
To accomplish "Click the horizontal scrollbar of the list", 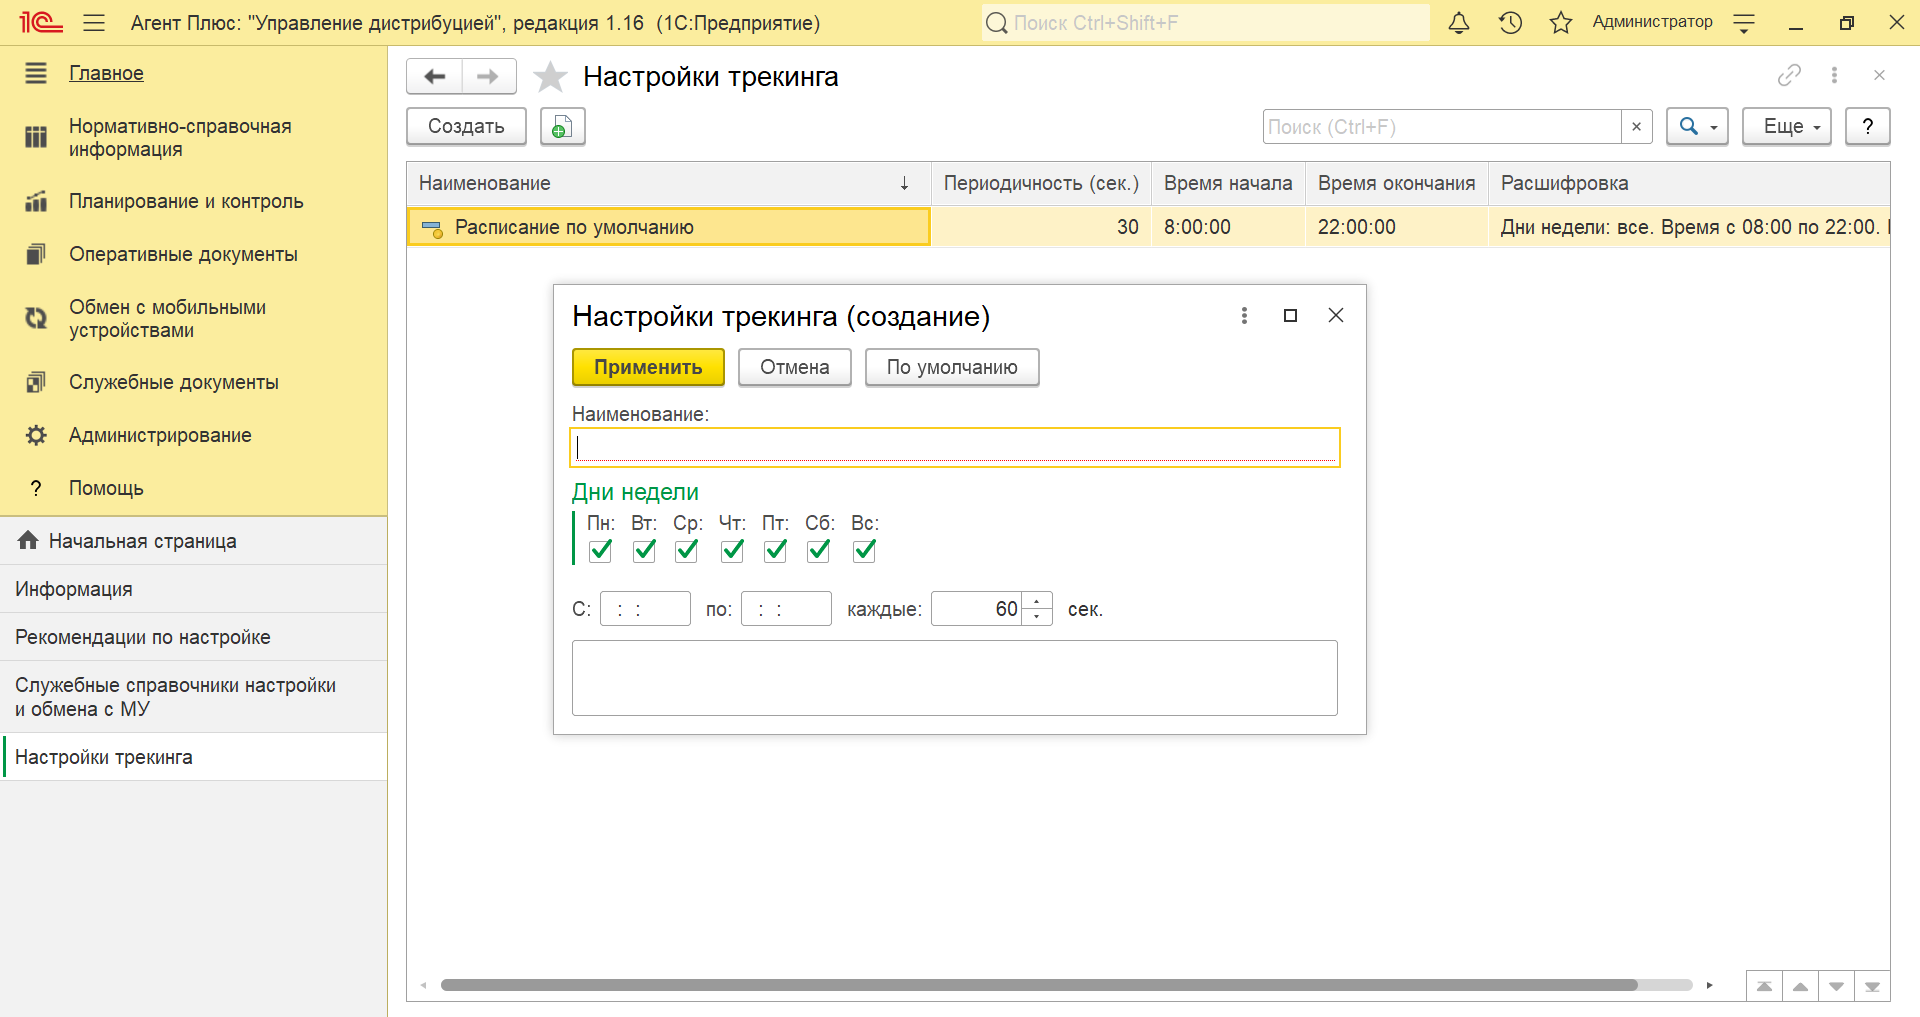I will click(1039, 985).
